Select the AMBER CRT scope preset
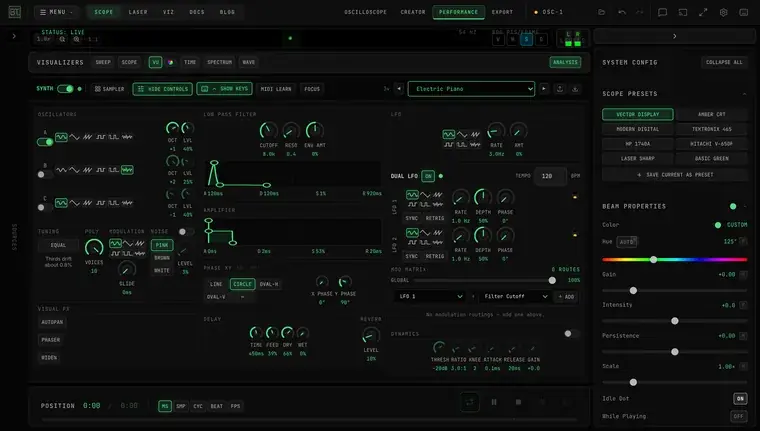 [x=712, y=114]
